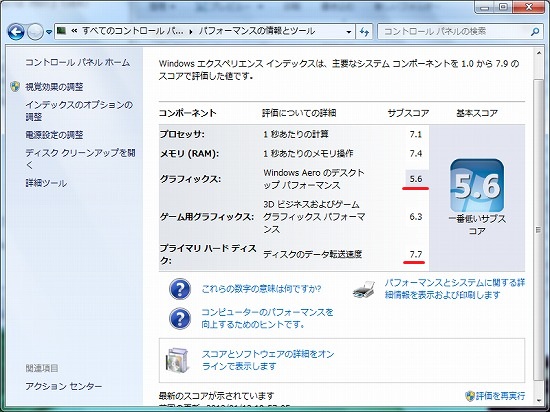Run 評価を再実行 link
The image size is (550, 412).
pyautogui.click(x=500, y=396)
